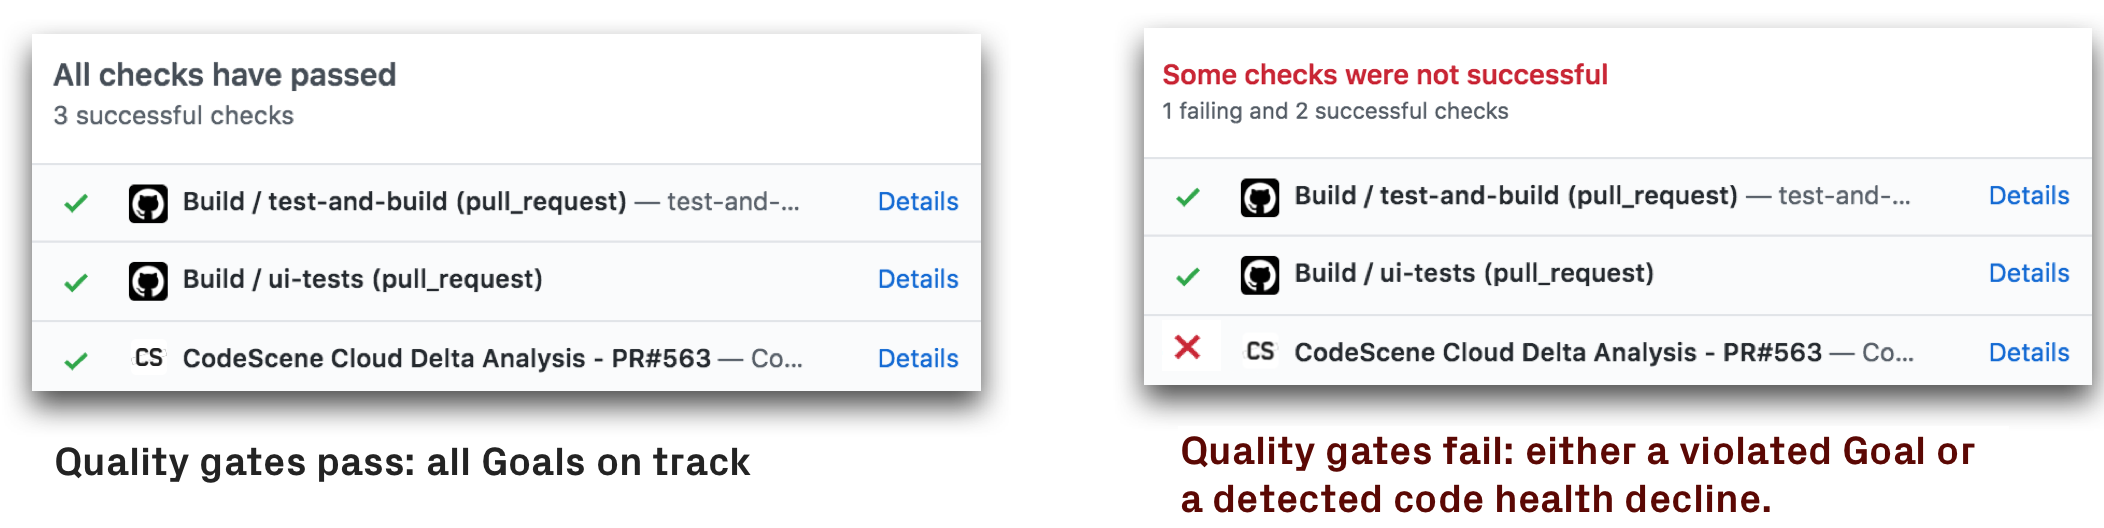Click green checkmark for CodeScene in passed panel
The width and height of the screenshot is (2104, 528).
76,360
